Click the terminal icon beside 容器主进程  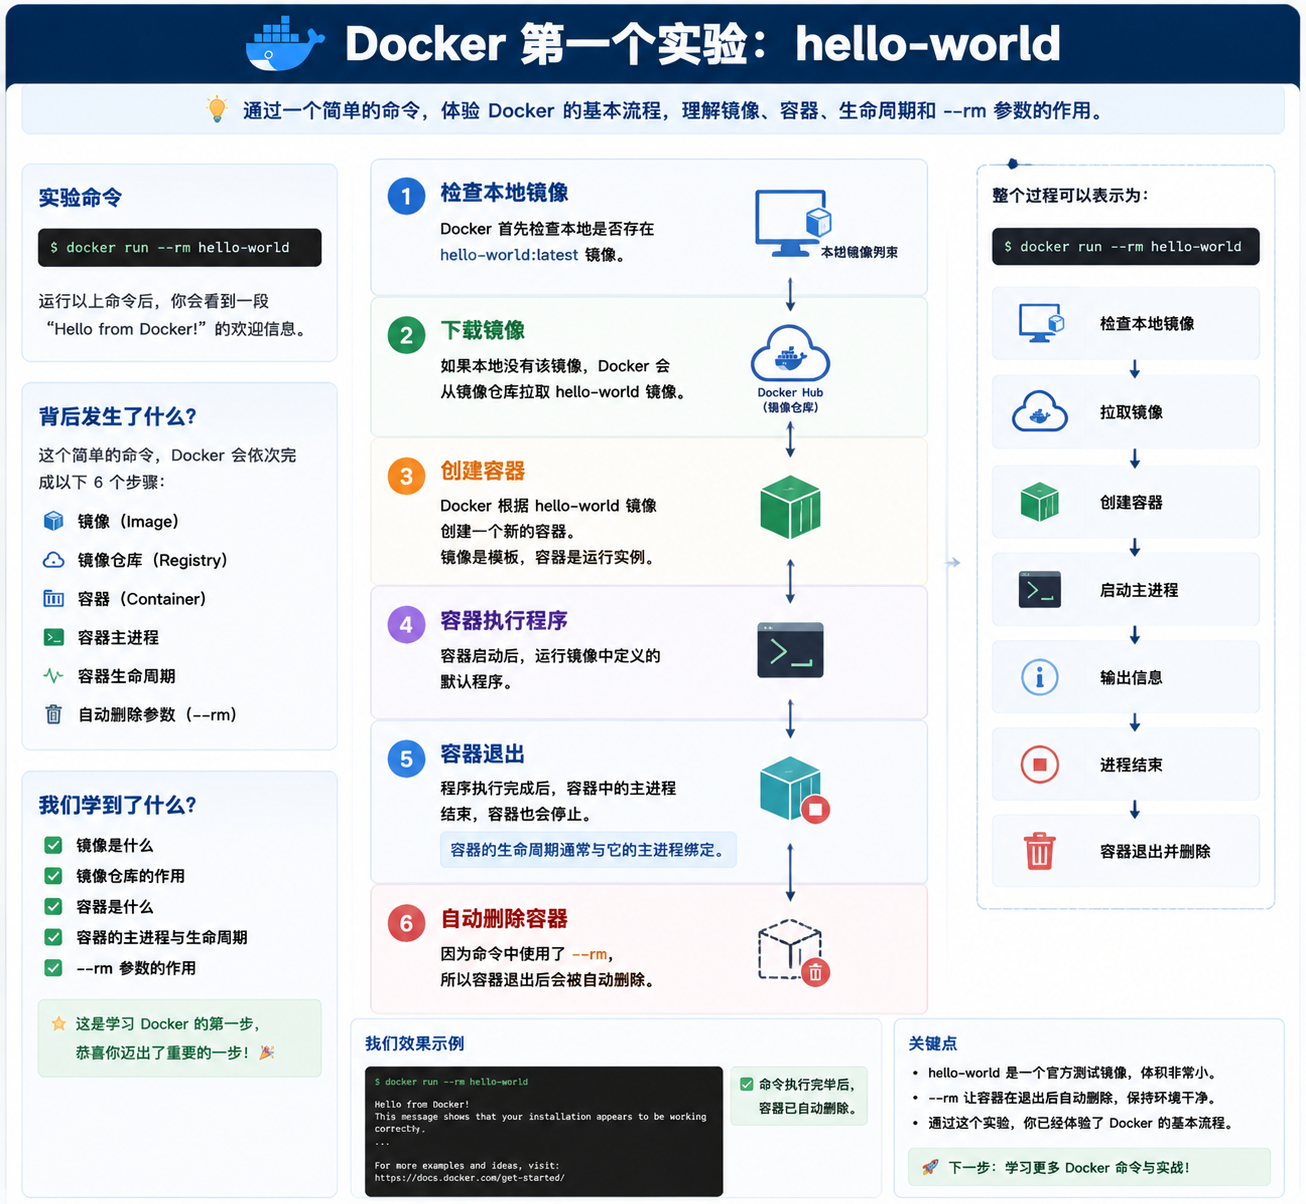click(x=53, y=637)
